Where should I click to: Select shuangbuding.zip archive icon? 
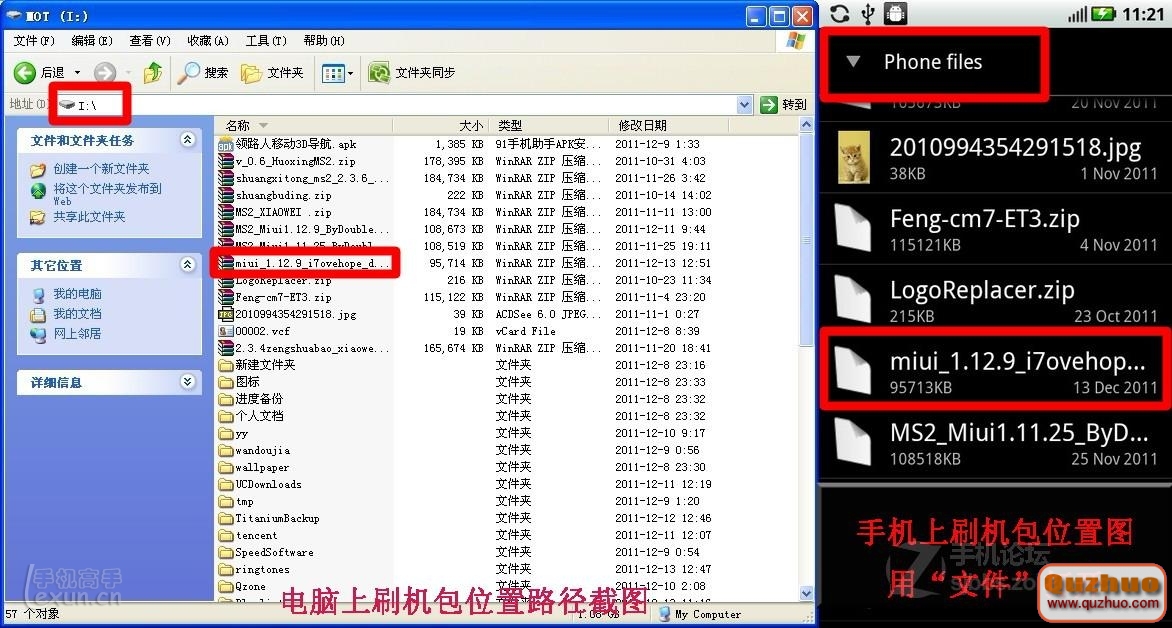point(226,195)
